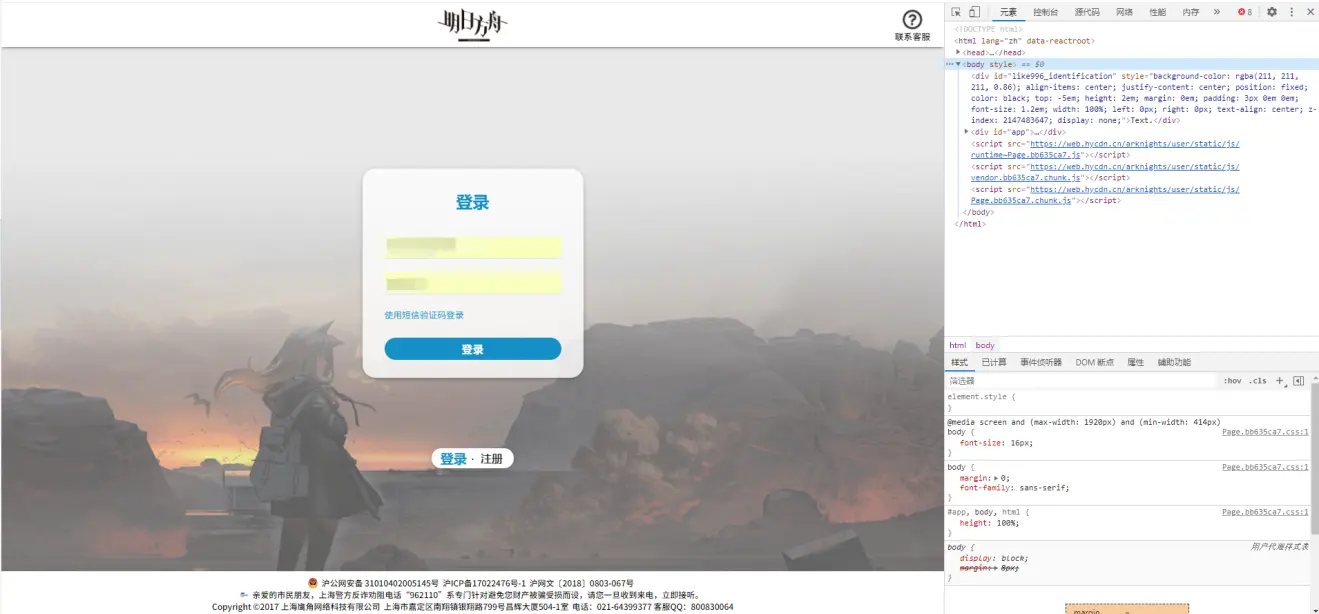This screenshot has height=614, width=1319.
Task: Open DevTools settings gear
Action: pyautogui.click(x=1272, y=12)
